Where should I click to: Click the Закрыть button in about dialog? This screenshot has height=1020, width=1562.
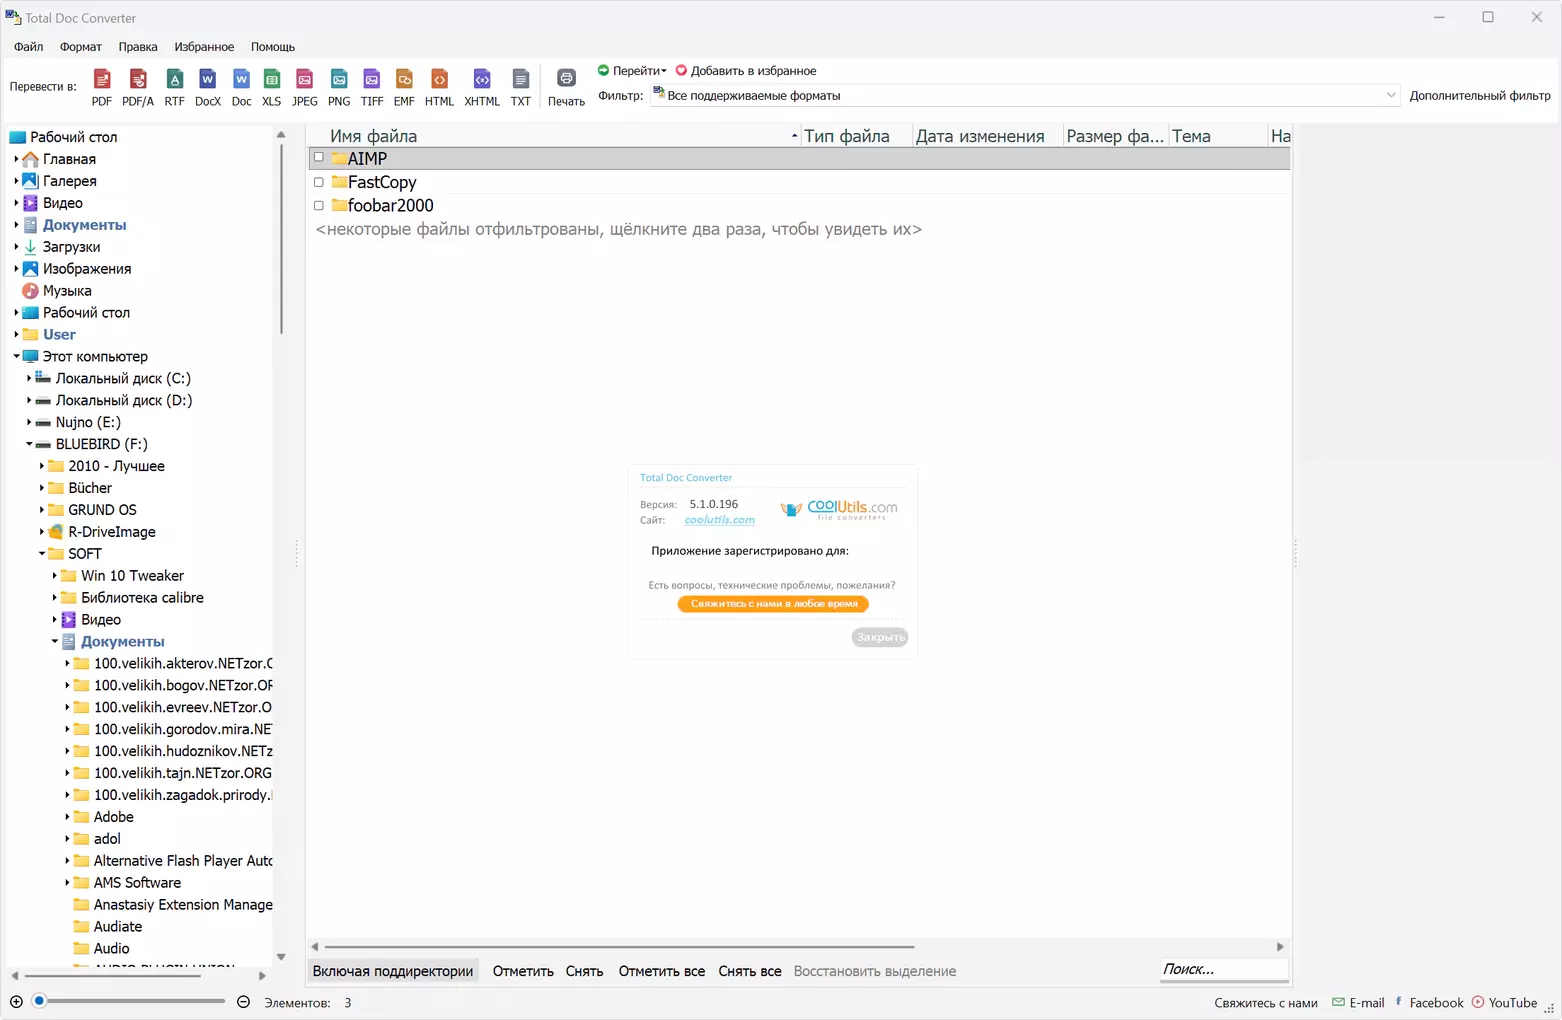click(880, 637)
